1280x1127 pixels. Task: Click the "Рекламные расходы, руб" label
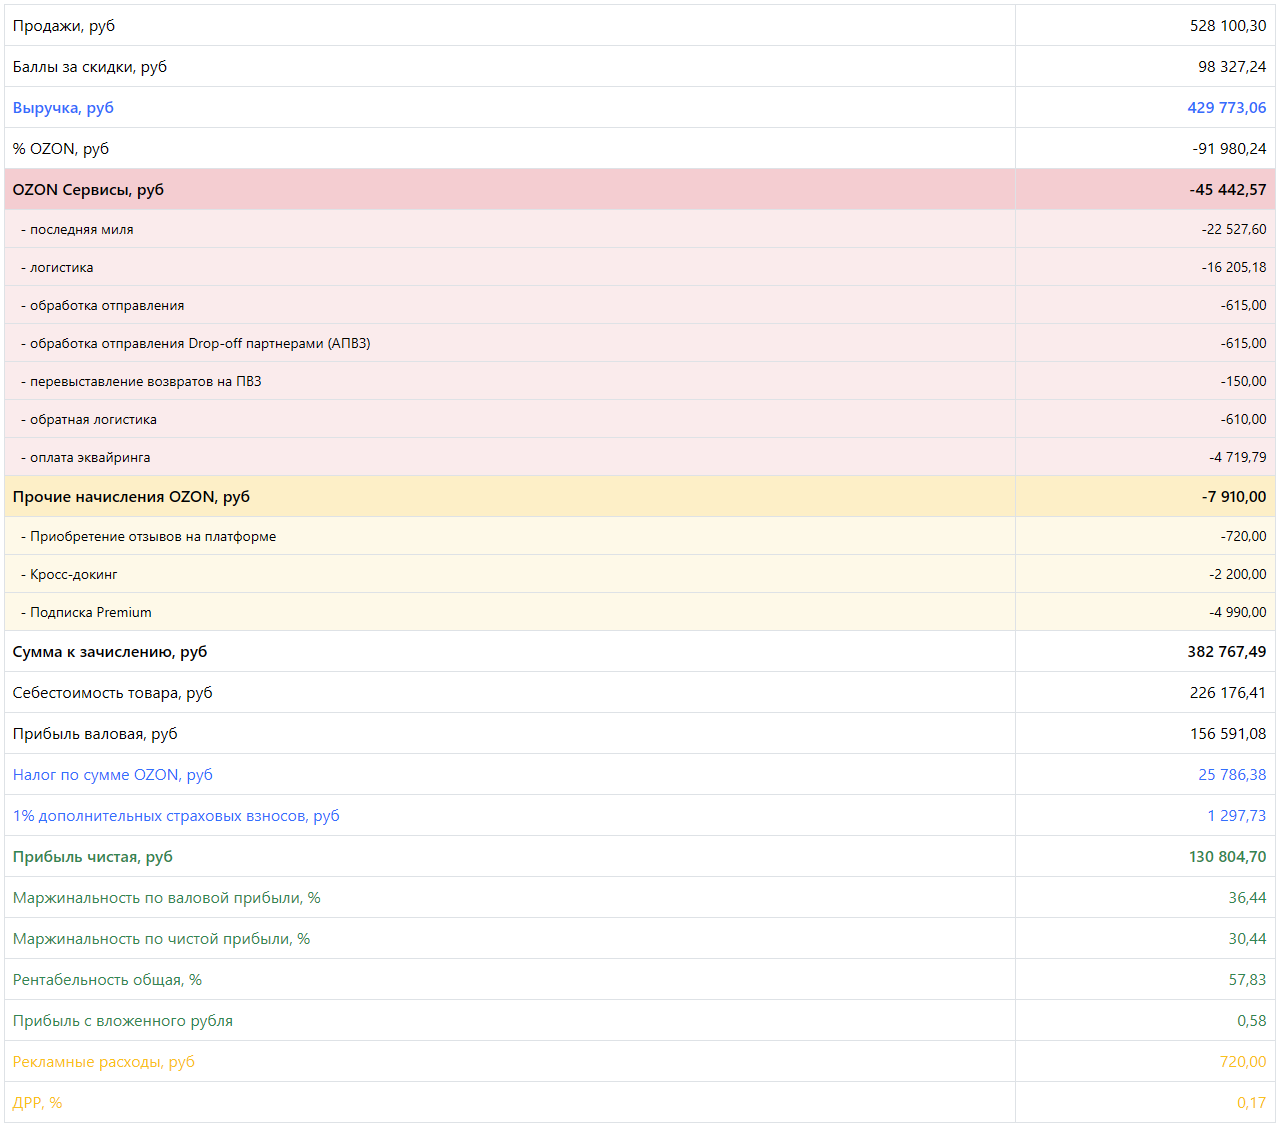[103, 1062]
